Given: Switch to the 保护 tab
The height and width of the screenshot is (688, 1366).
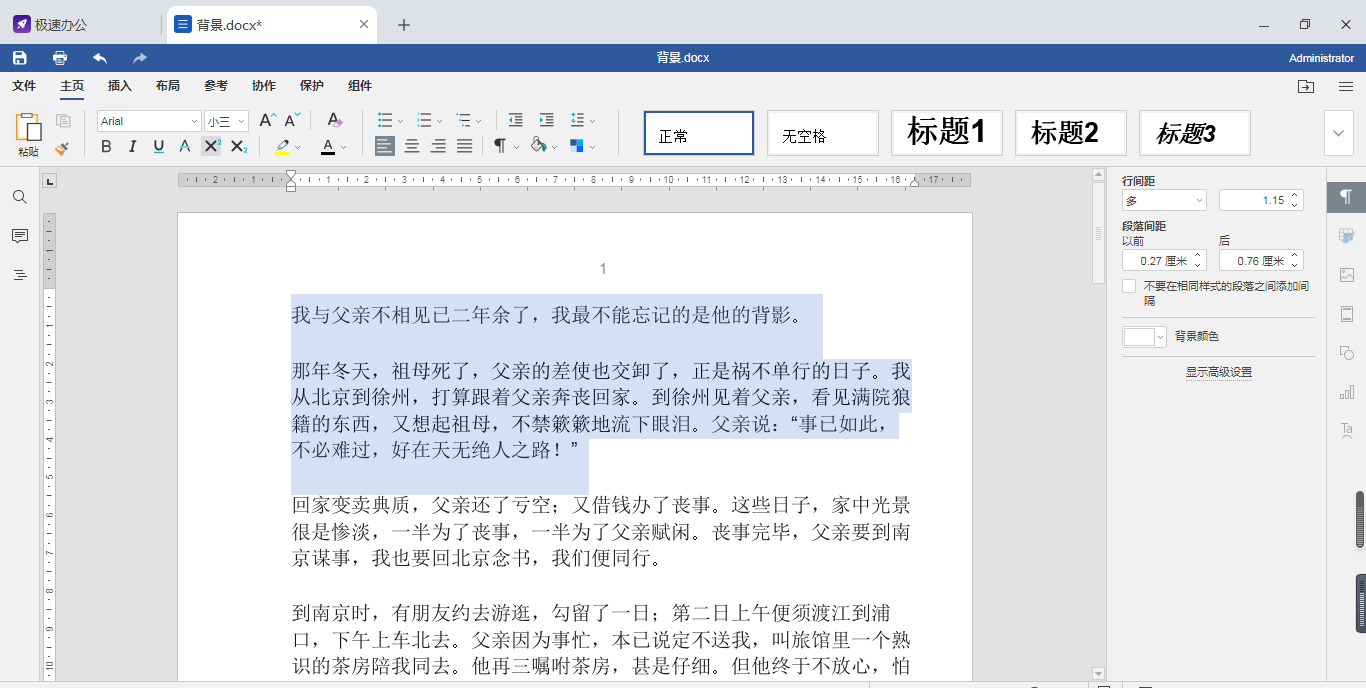Looking at the screenshot, I should coord(312,86).
